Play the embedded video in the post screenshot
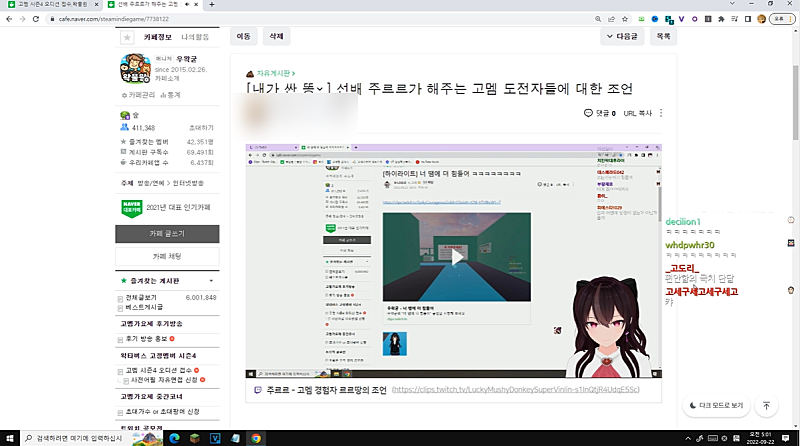Image resolution: width=800 pixels, height=446 pixels. pyautogui.click(x=457, y=258)
